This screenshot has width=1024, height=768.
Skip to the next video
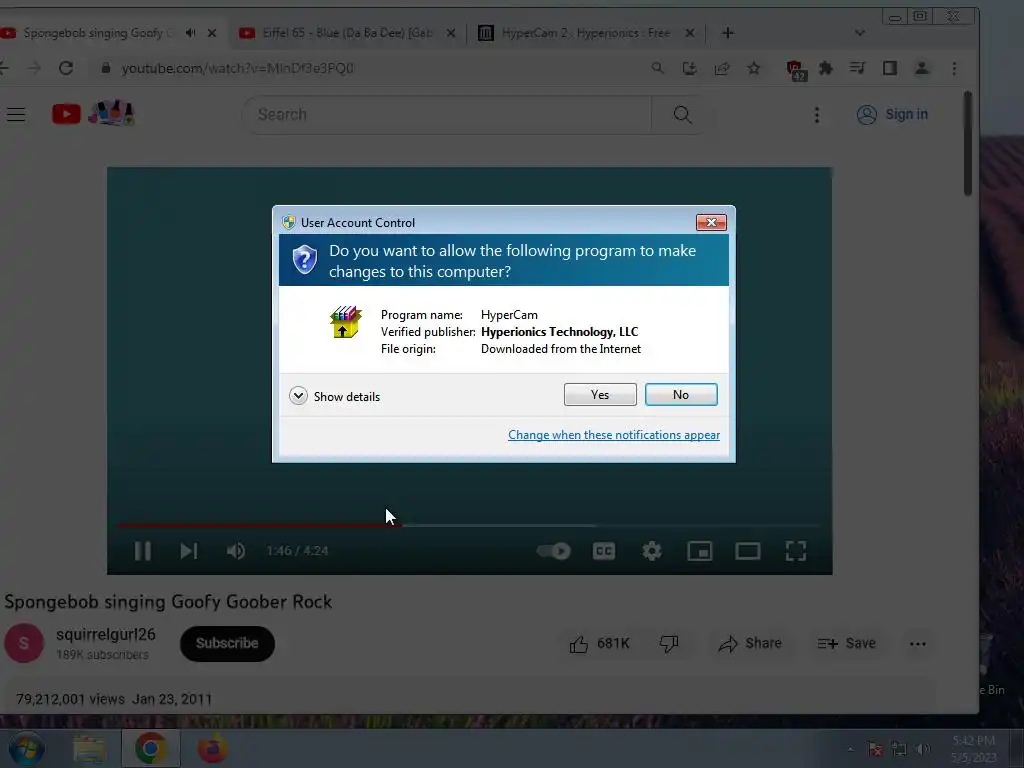[x=189, y=551]
